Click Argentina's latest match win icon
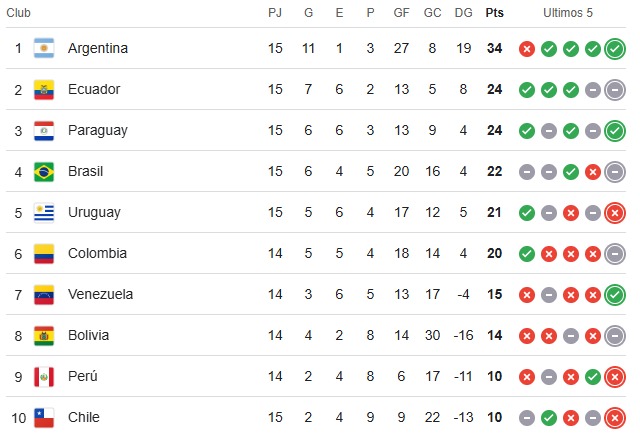 pyautogui.click(x=615, y=49)
